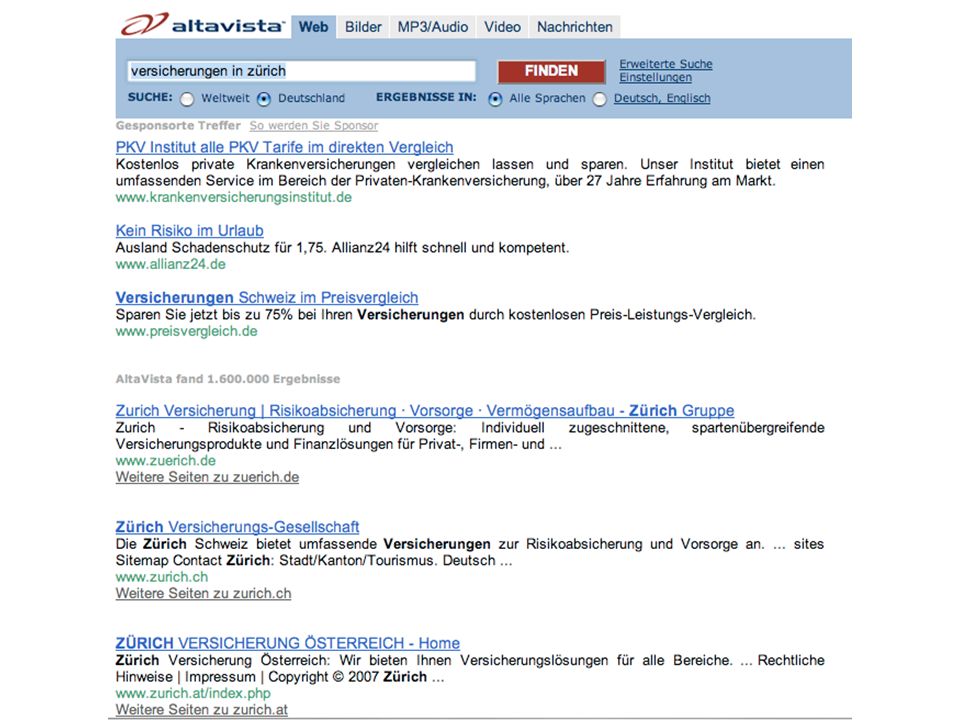Image resolution: width=960 pixels, height=720 pixels.
Task: Open Weitere Seiten zu zurich.at
Action: point(201,710)
